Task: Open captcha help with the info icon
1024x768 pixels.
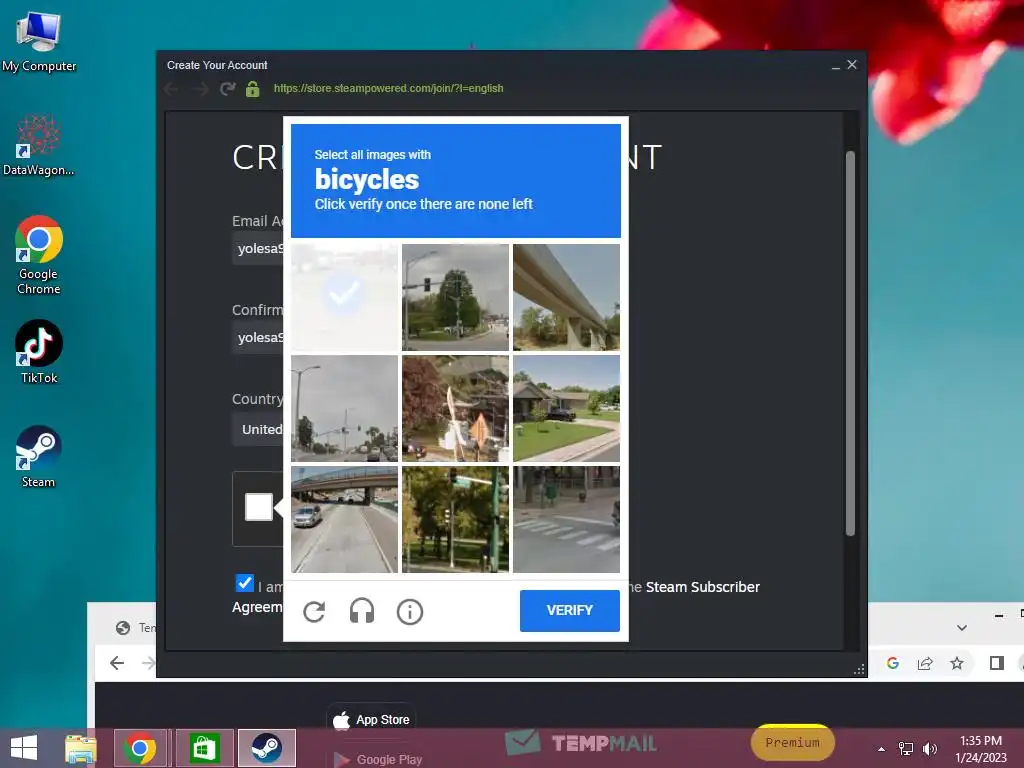Action: 409,612
